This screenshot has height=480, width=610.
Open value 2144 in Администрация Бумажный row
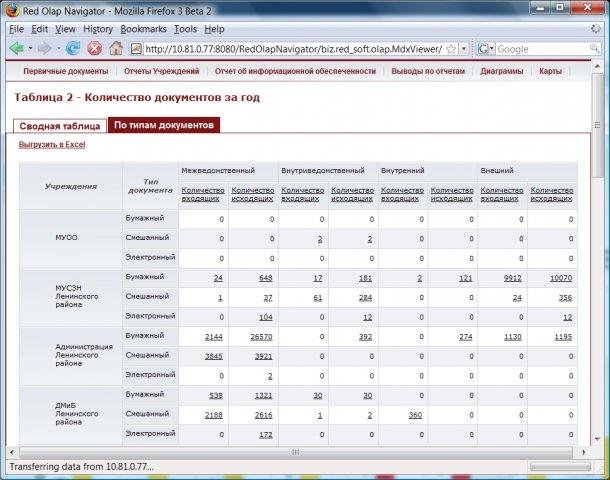coord(214,337)
